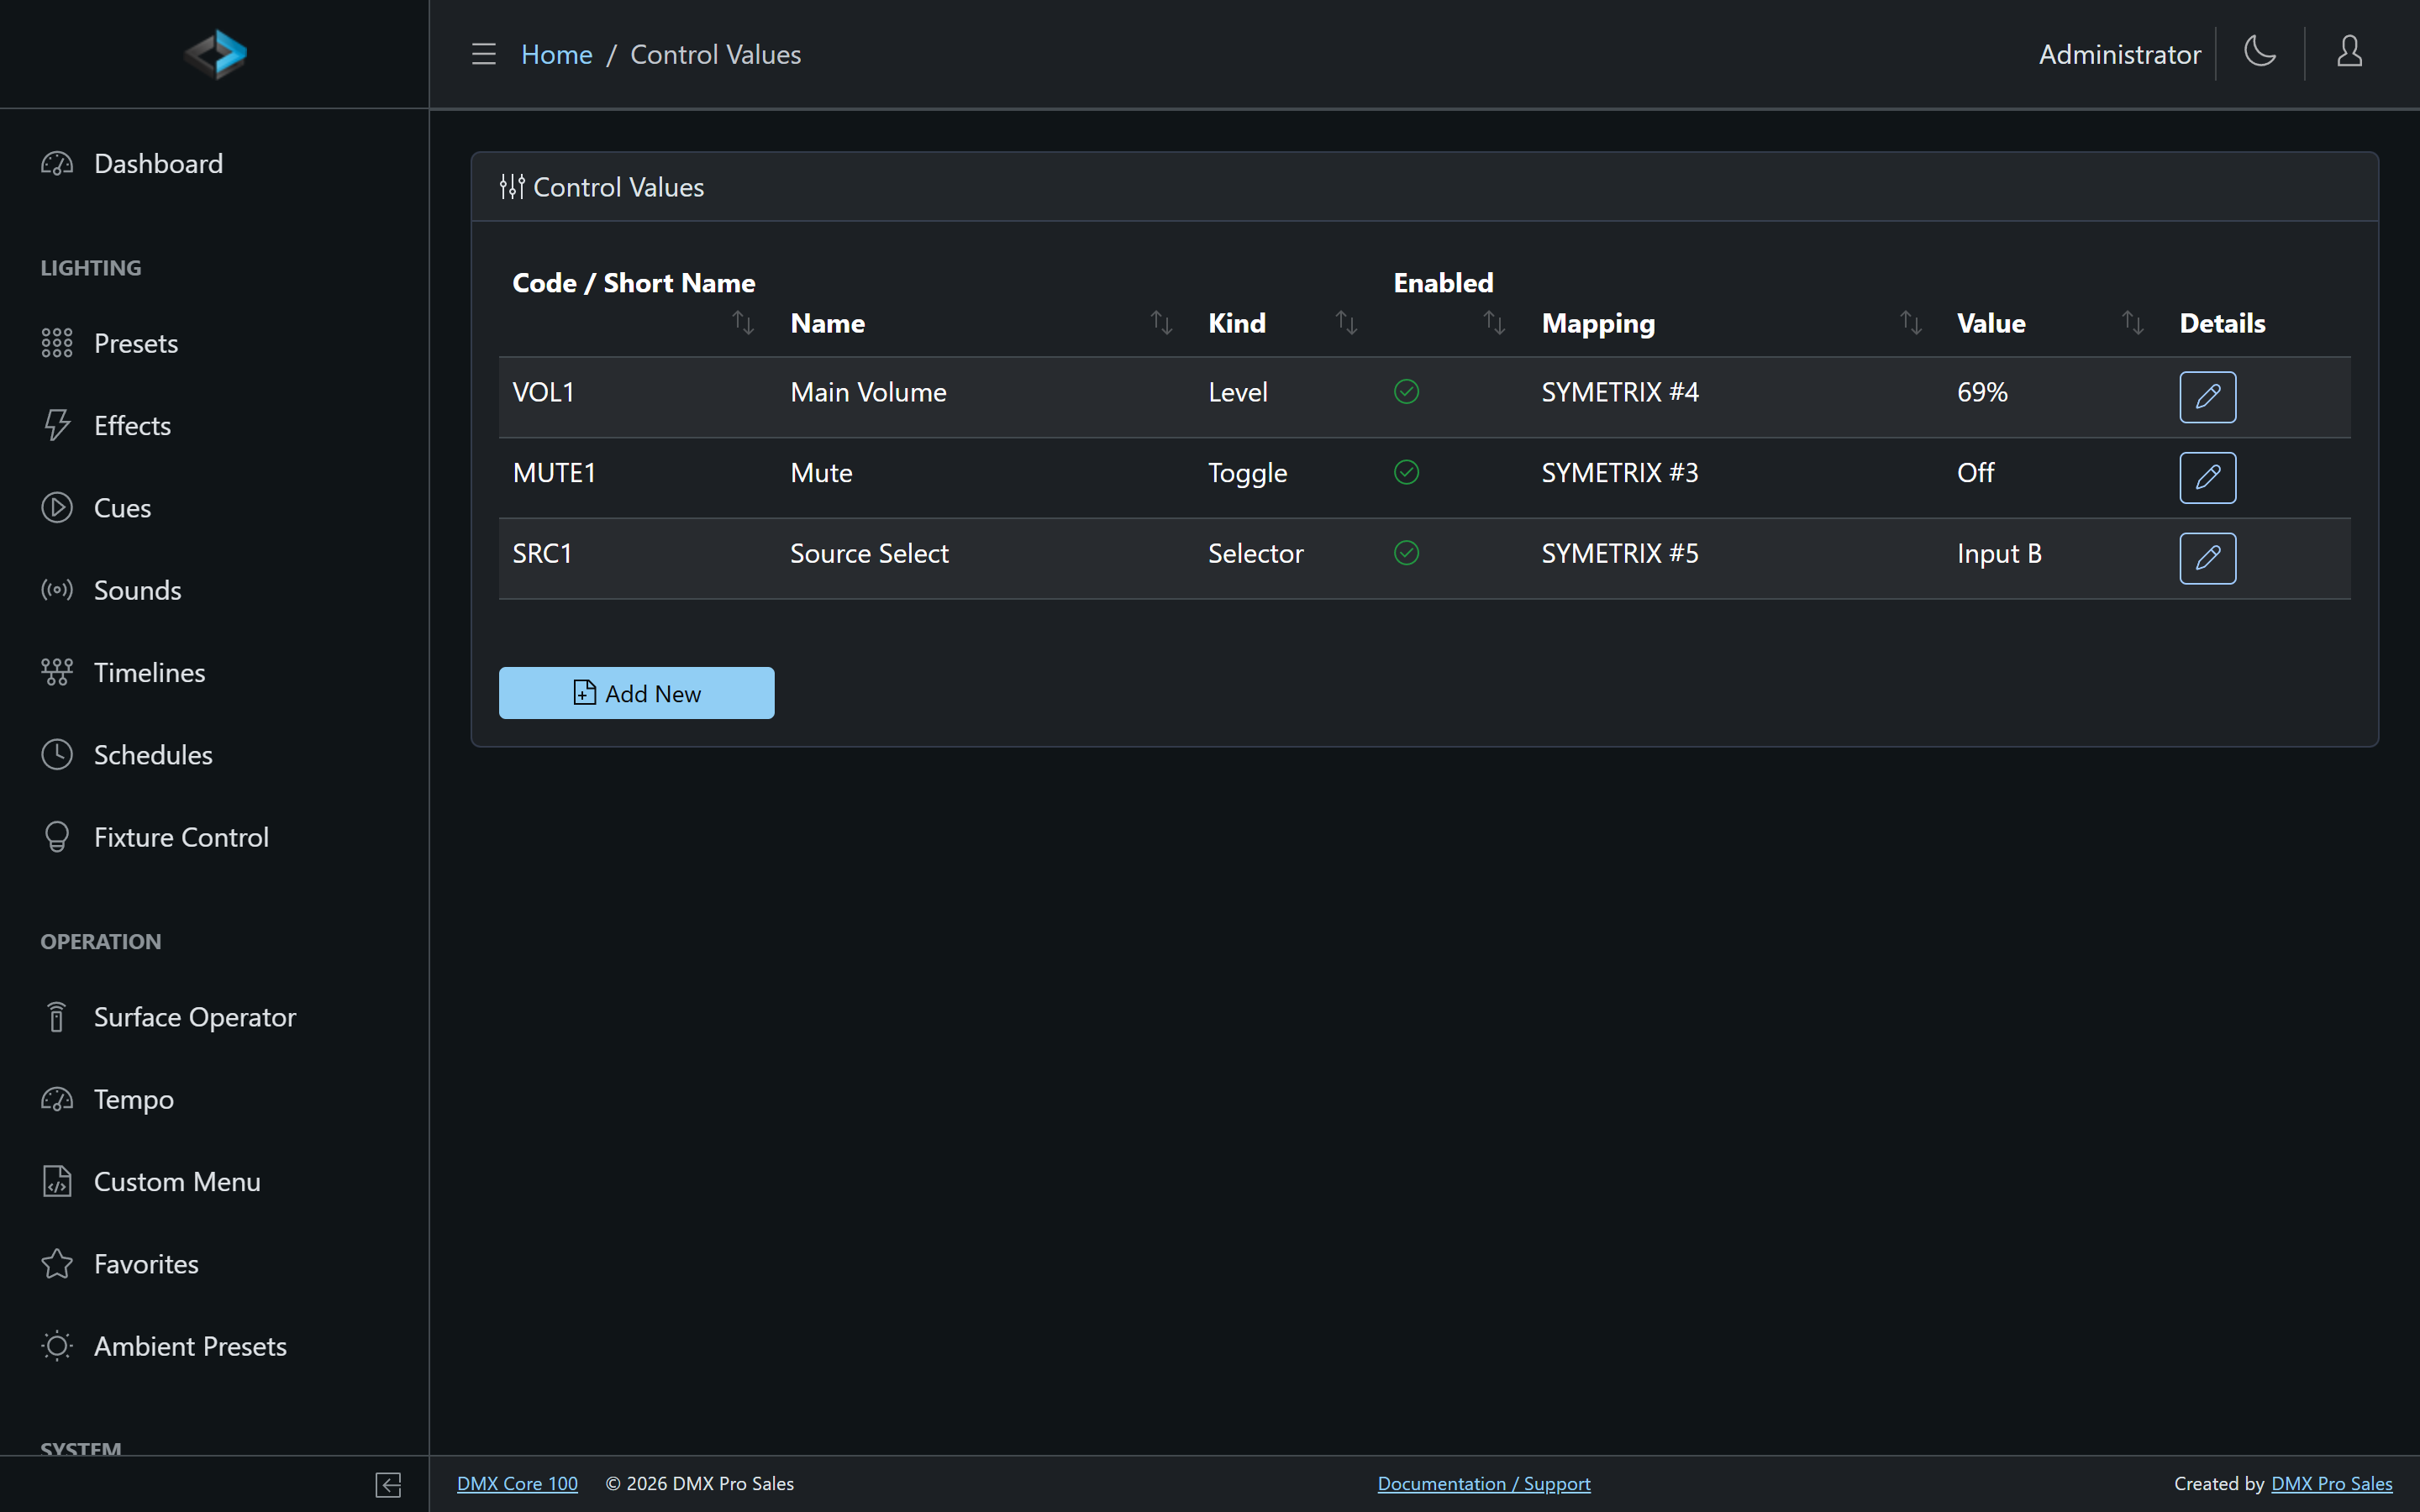Screen dimensions: 2420x1512
Task: Click the Dashboard gauge icon
Action: tap(57, 164)
